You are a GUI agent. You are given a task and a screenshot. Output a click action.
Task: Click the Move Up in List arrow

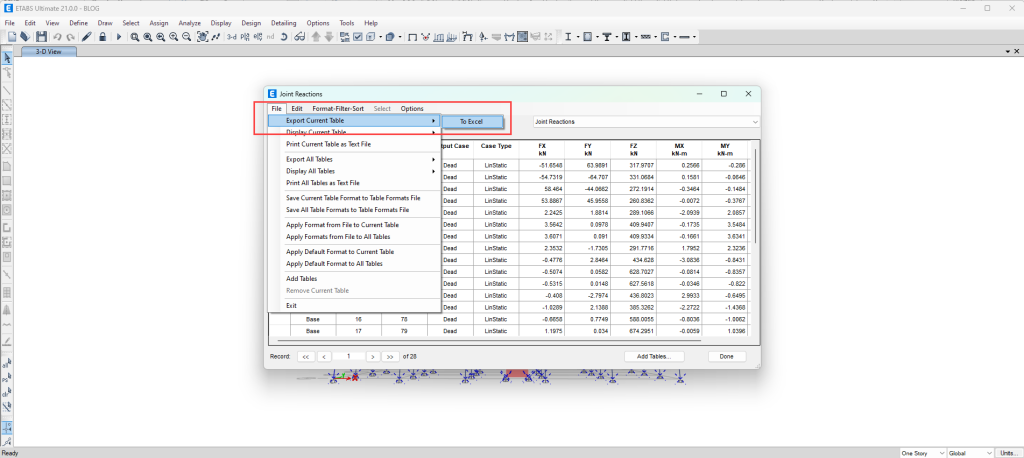click(x=316, y=37)
